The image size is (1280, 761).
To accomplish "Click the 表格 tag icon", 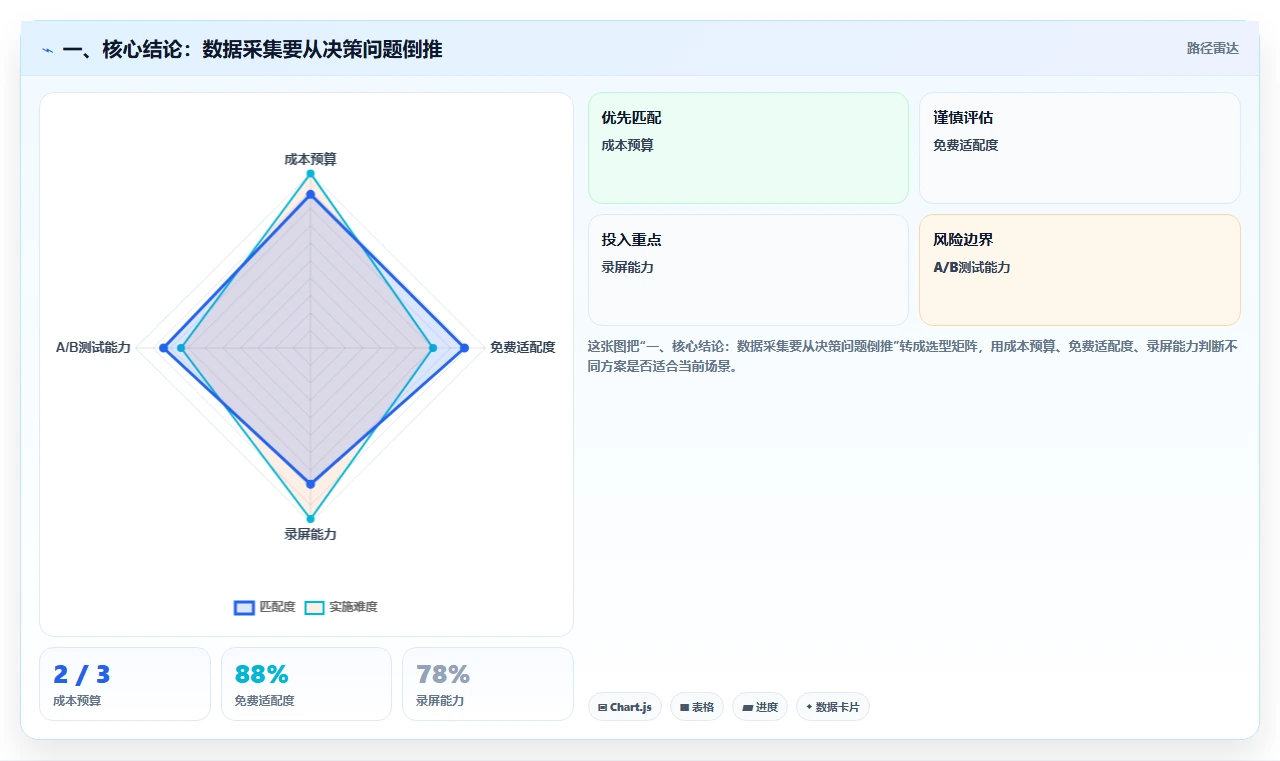I will point(684,707).
